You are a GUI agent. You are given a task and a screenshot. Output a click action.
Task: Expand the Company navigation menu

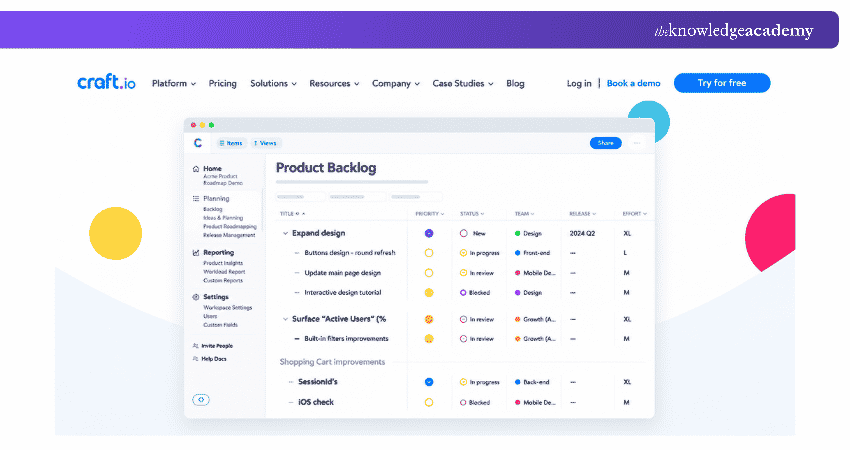[396, 83]
